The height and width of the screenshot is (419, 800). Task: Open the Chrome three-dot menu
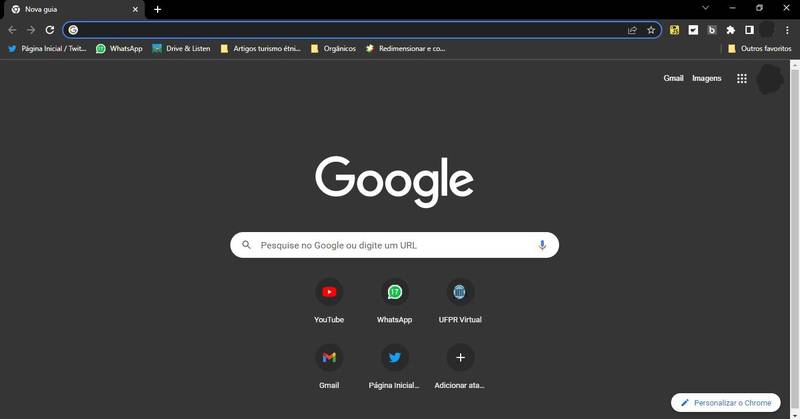pos(787,30)
